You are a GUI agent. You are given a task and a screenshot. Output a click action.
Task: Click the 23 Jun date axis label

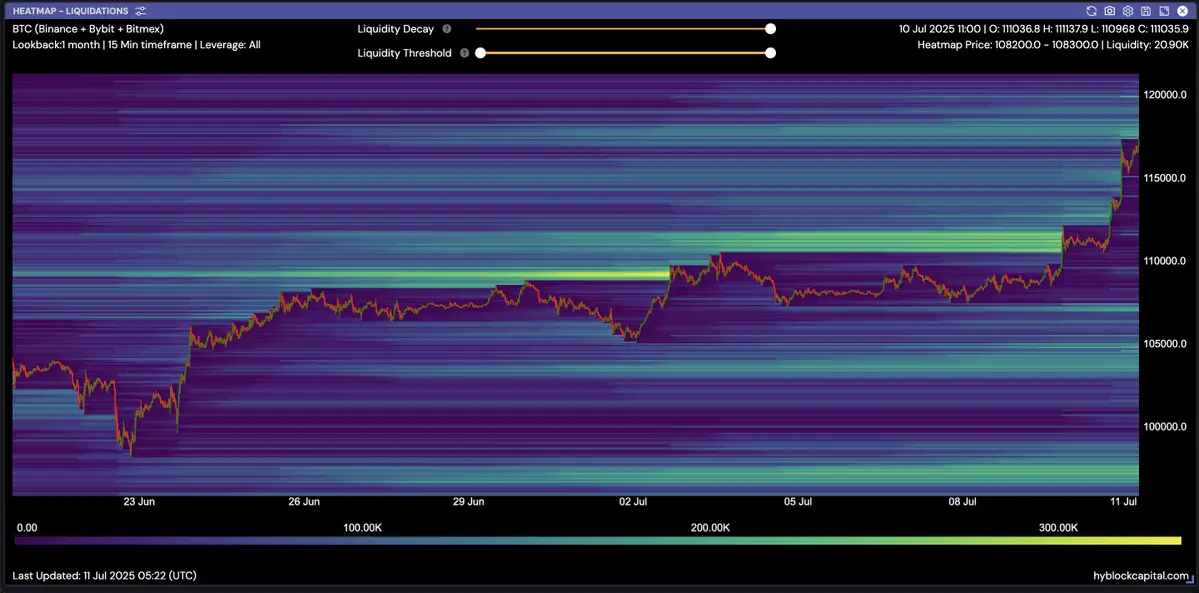[x=139, y=502]
